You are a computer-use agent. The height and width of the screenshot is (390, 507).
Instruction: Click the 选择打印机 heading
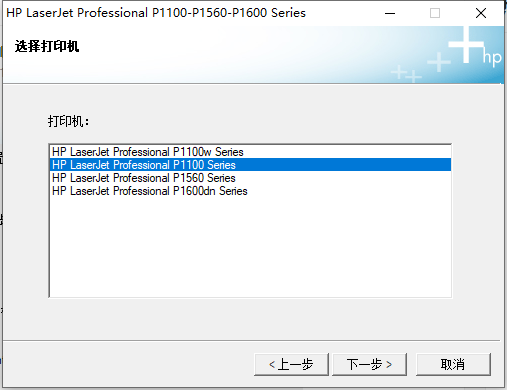click(47, 46)
